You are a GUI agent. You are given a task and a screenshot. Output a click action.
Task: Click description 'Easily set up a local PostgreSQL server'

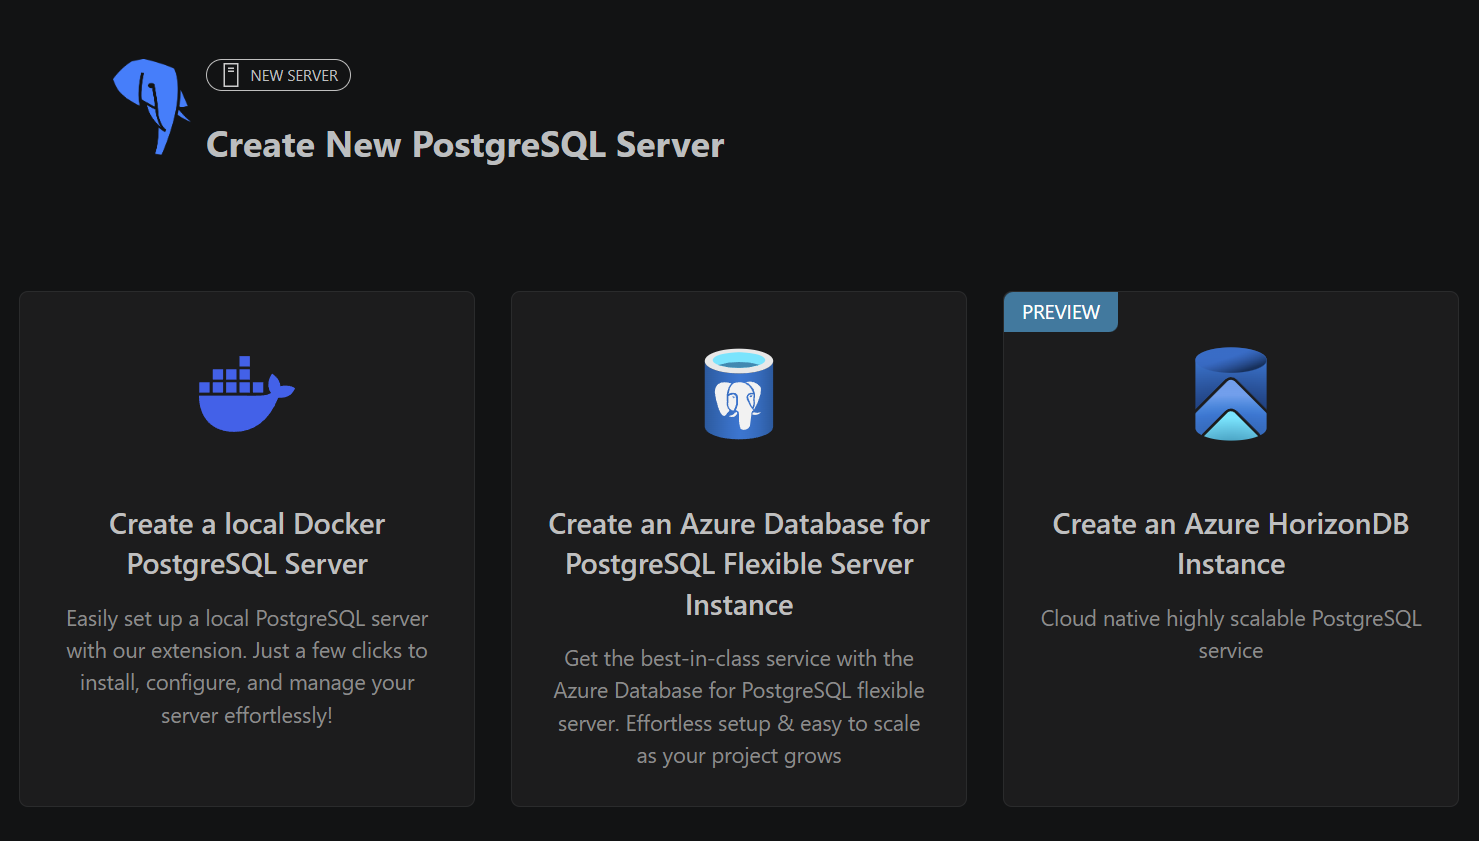[247, 667]
